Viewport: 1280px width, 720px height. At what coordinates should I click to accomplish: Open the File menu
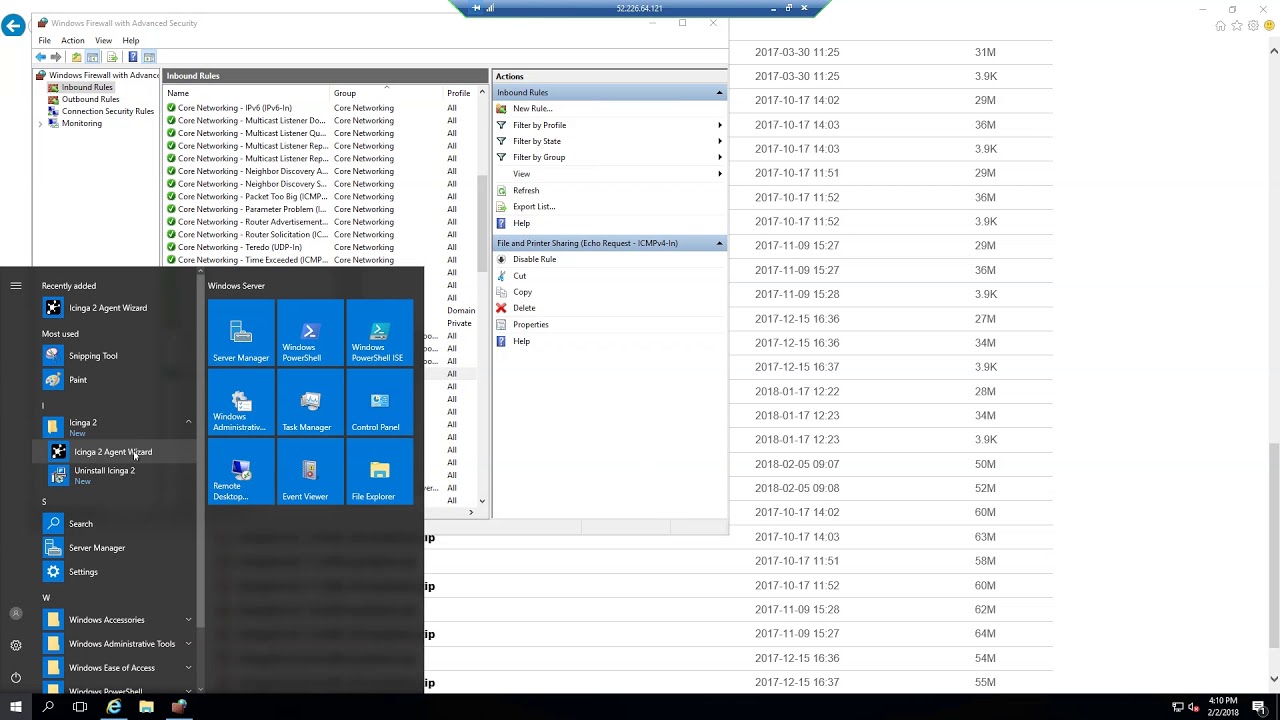44,41
